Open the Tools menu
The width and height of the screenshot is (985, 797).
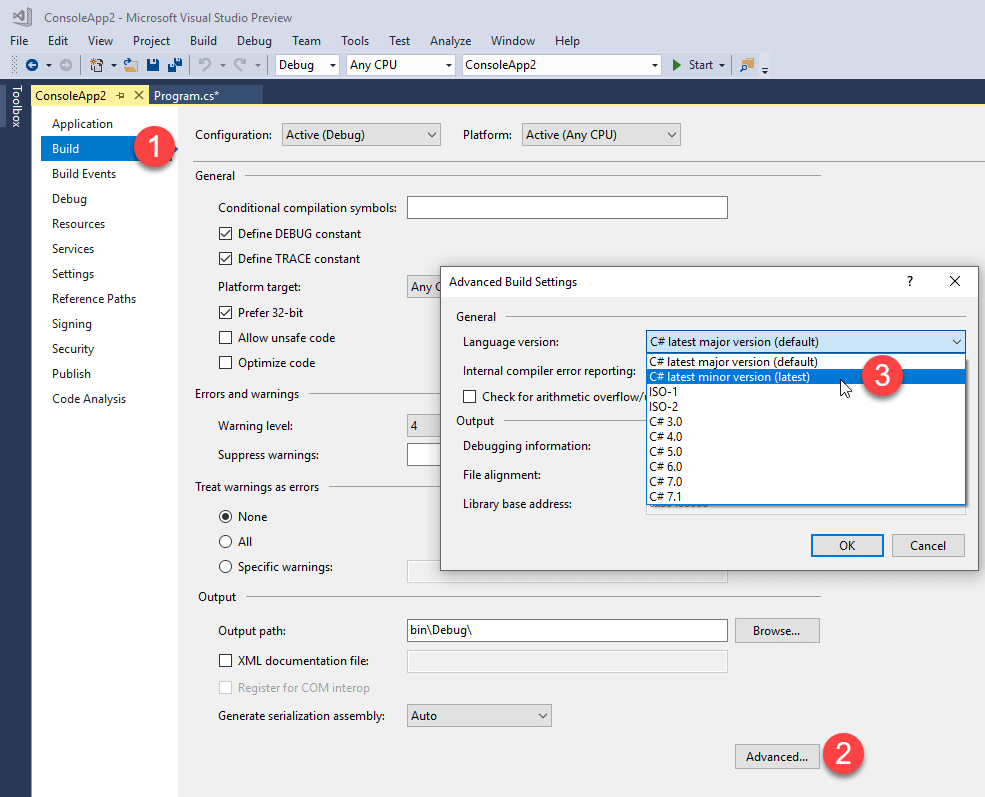click(355, 41)
